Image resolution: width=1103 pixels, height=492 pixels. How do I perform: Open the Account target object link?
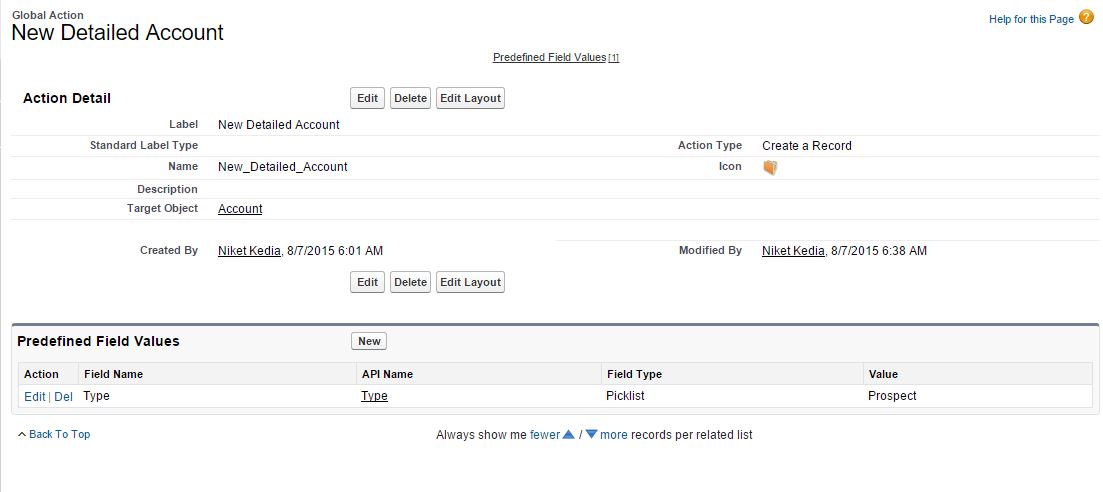240,209
